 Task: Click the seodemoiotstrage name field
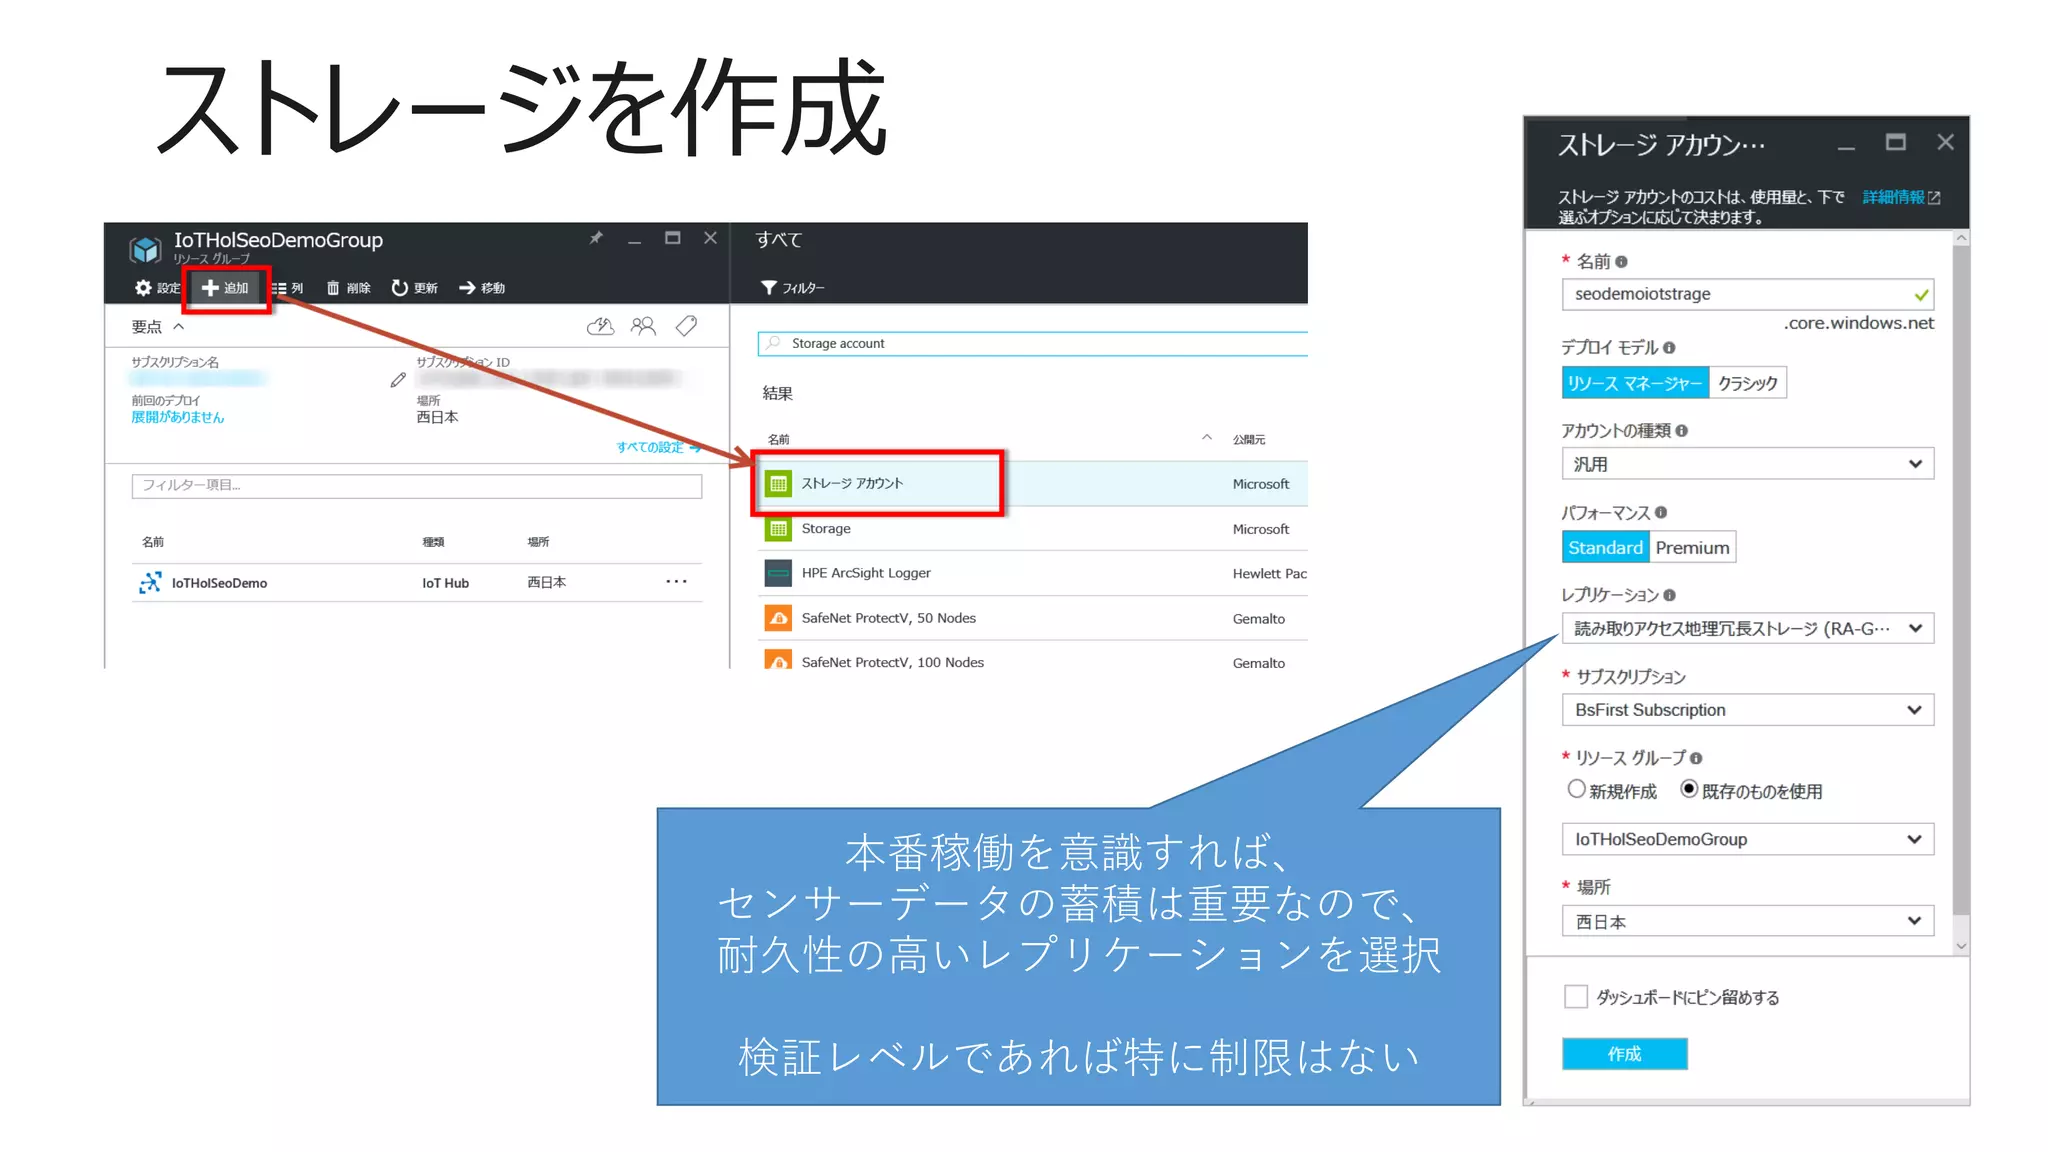click(1747, 294)
